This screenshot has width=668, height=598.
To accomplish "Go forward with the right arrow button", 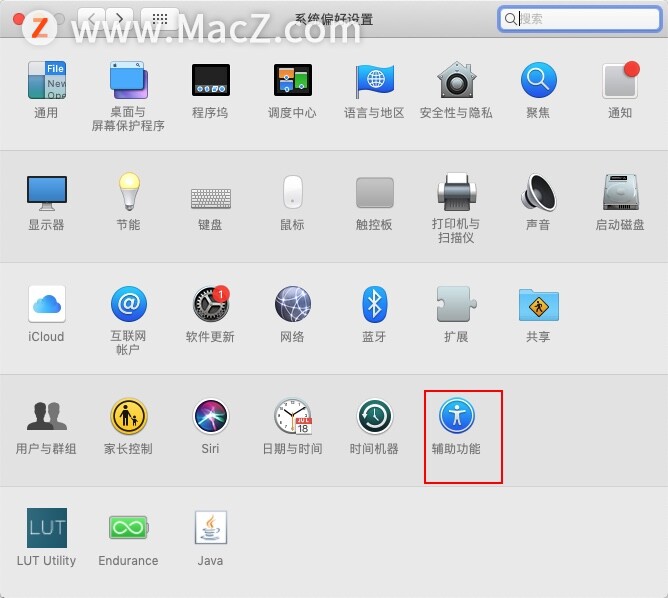I will coord(119,18).
